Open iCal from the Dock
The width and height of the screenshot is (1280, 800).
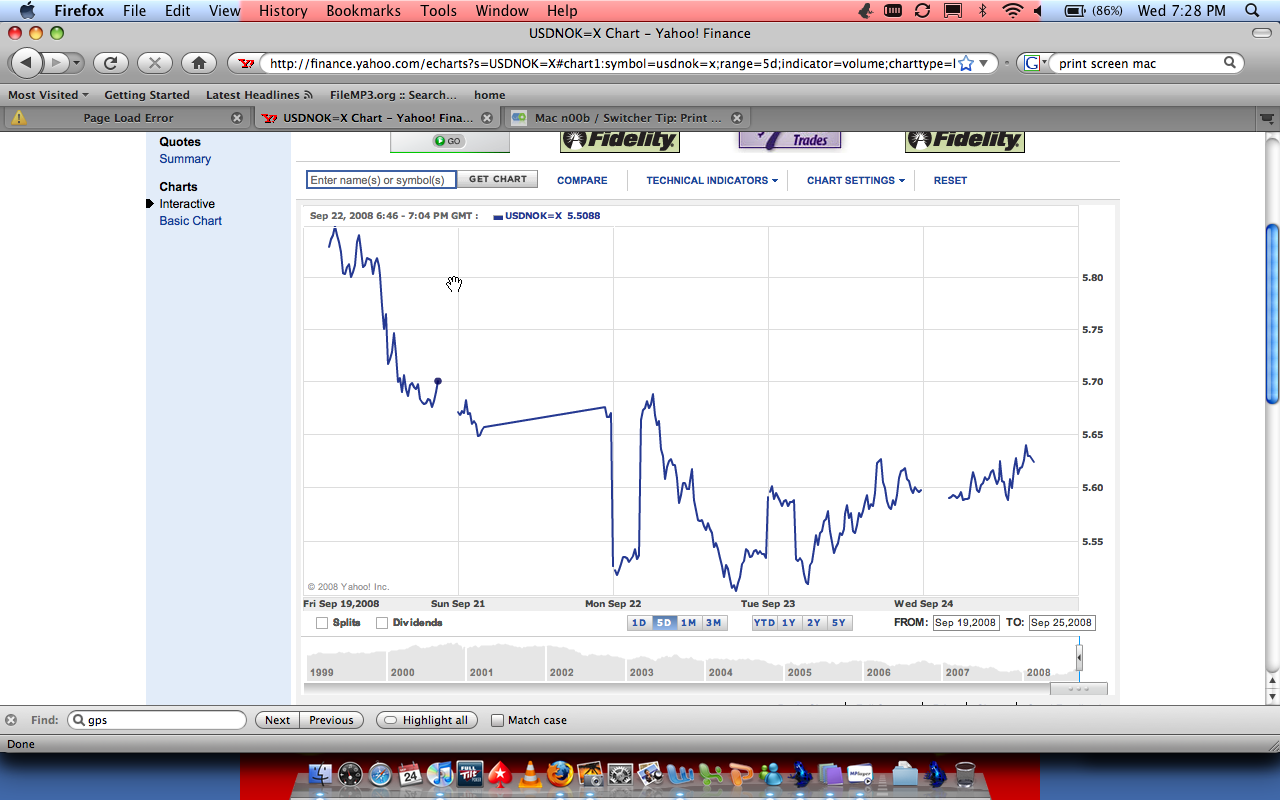pos(410,774)
